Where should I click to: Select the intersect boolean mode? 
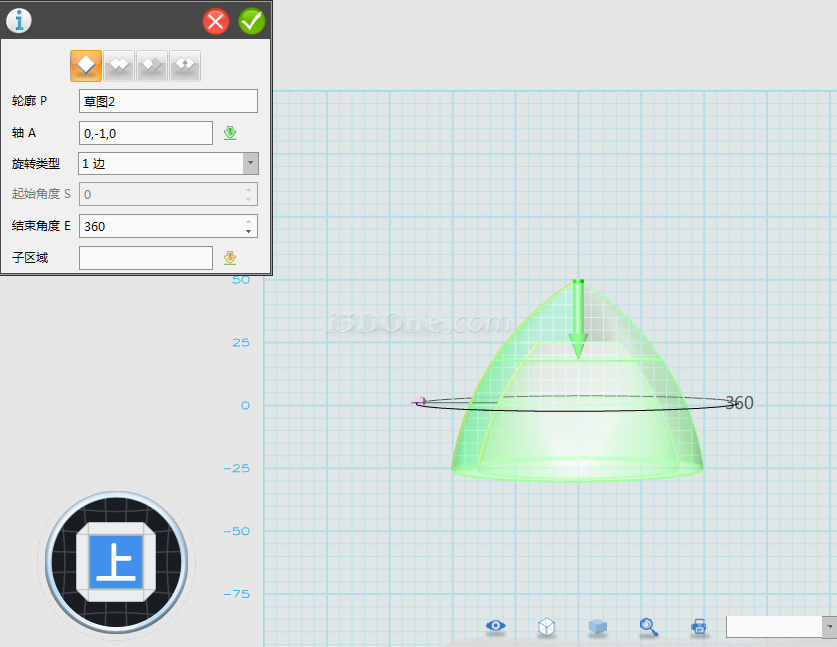[185, 65]
